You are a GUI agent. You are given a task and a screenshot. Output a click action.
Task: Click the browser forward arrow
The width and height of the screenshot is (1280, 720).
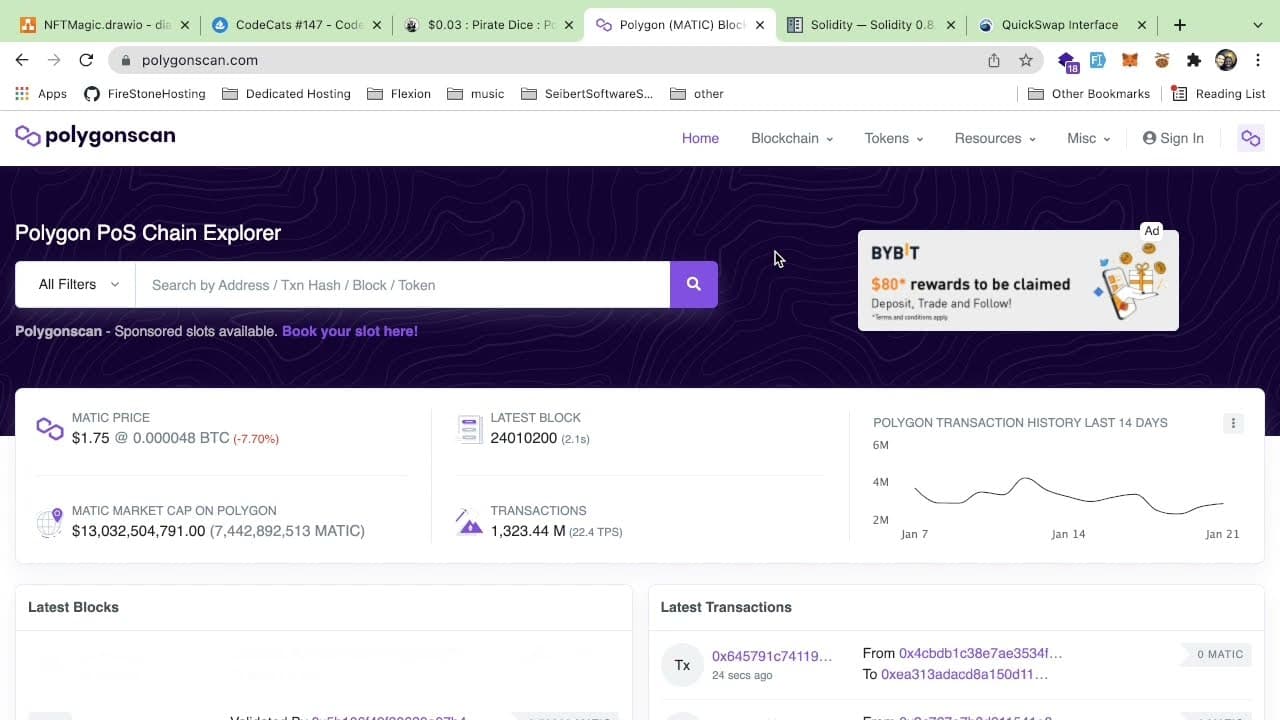click(54, 60)
